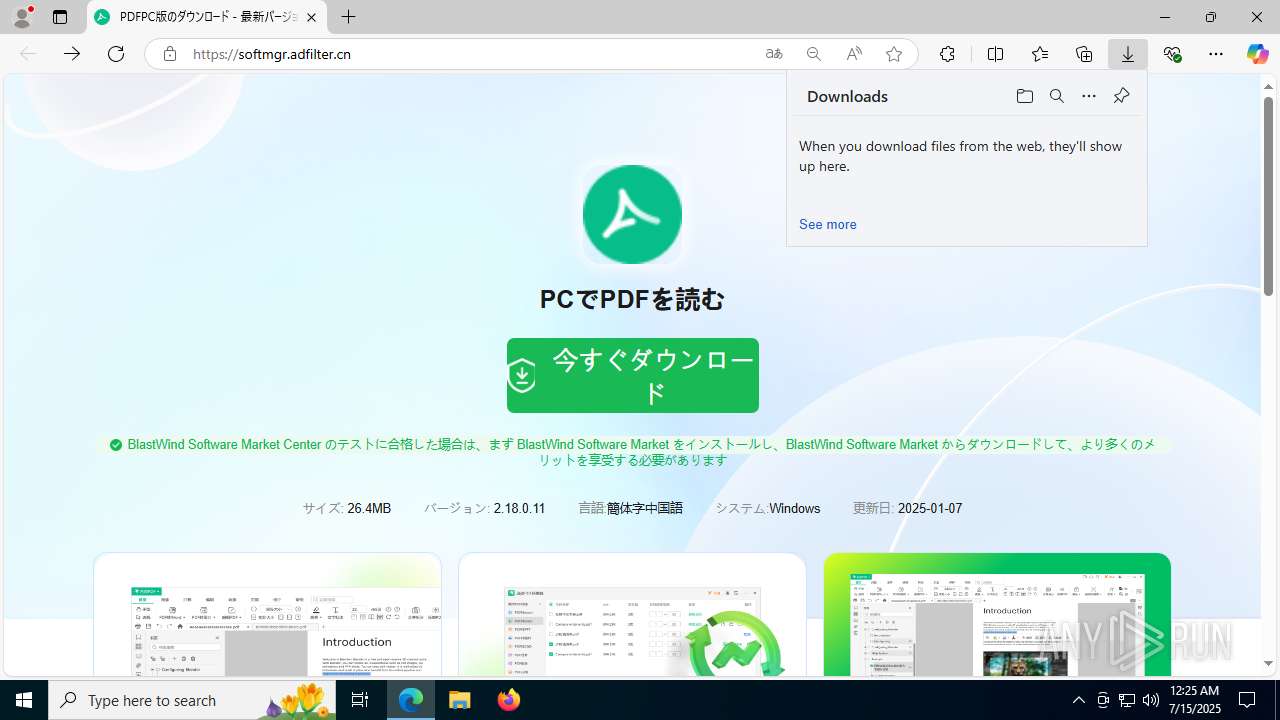Screen dimensions: 1280x720
Task: Open more options in Downloads panel
Action: point(1089,96)
